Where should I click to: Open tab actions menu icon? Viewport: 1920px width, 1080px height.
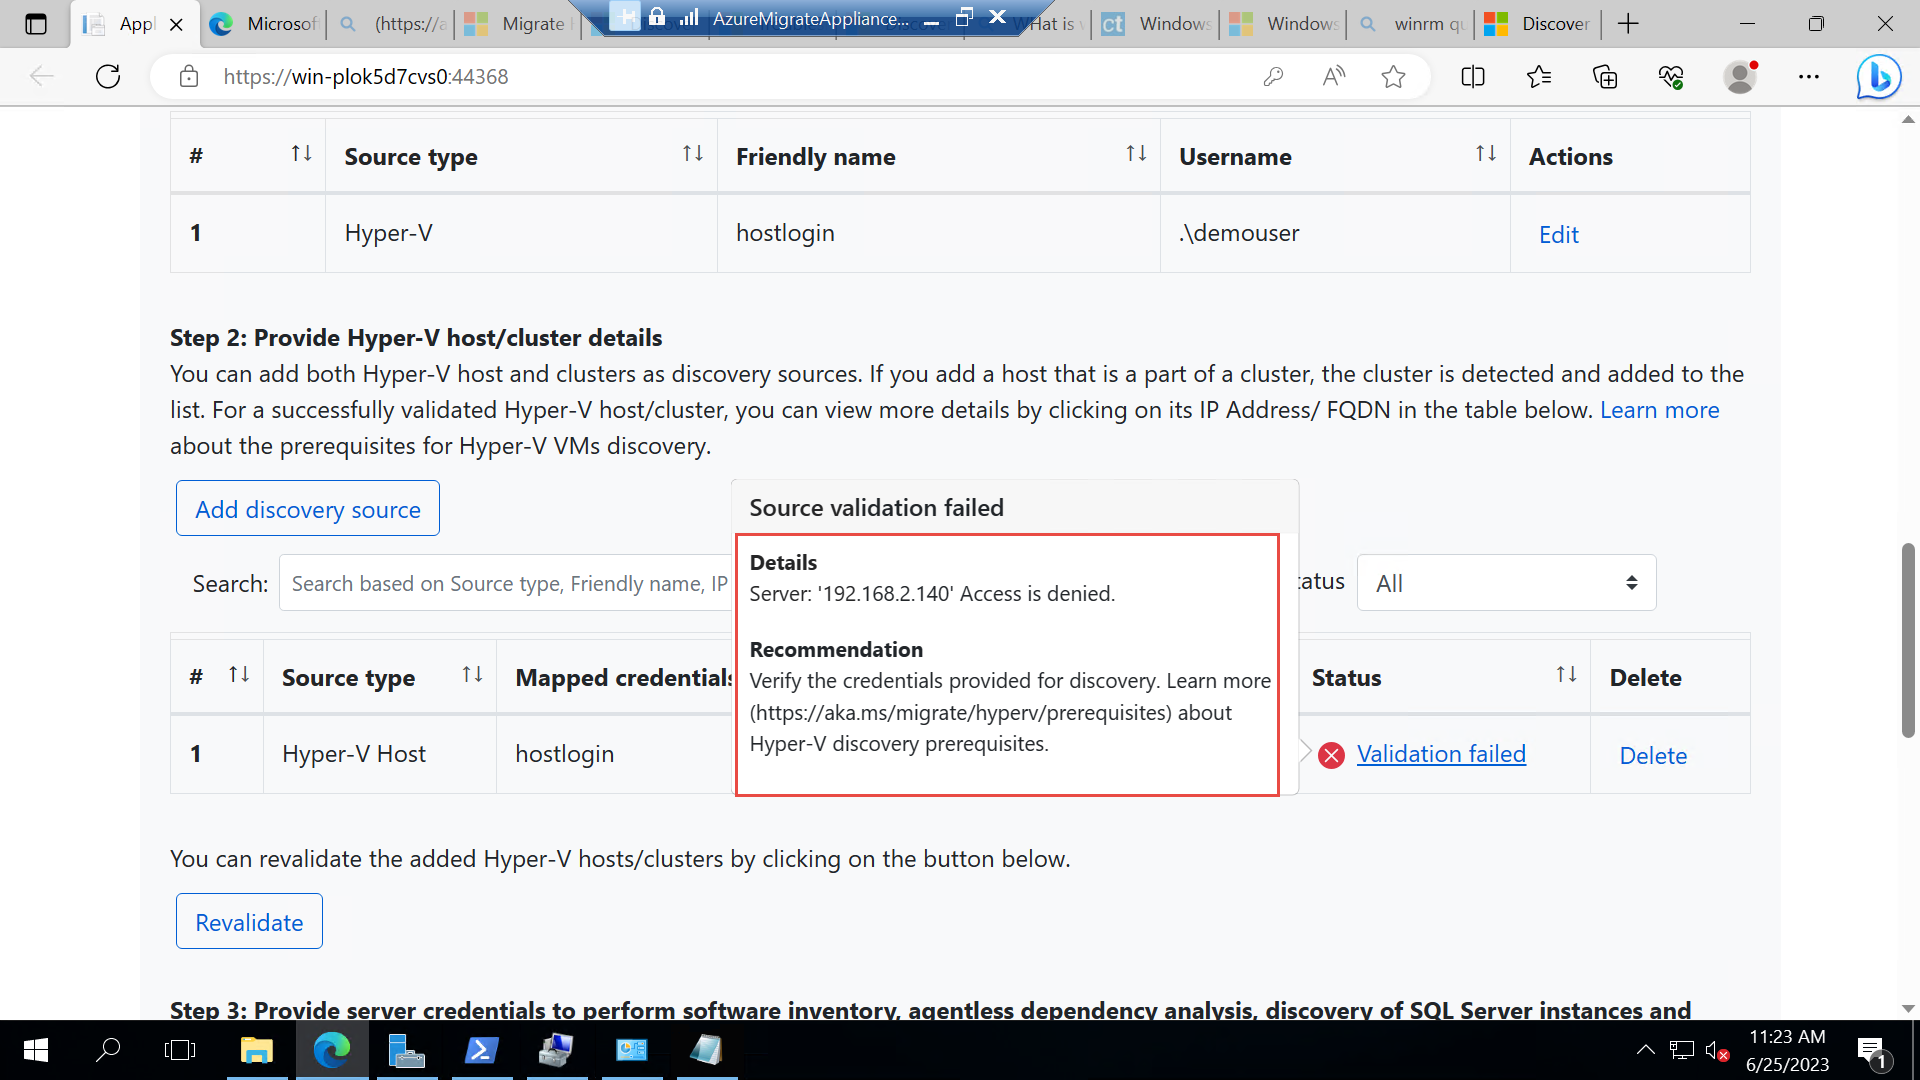(x=36, y=24)
